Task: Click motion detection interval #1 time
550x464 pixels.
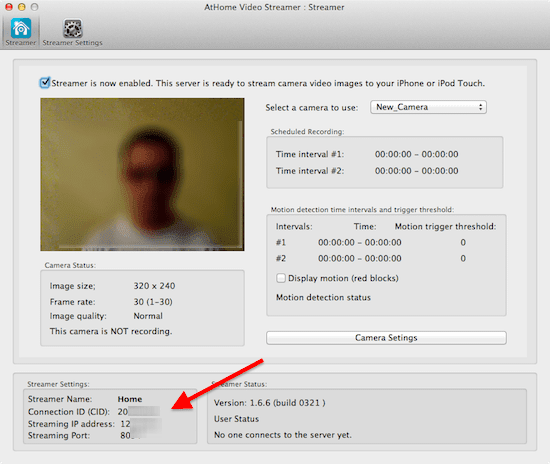Action: click(x=360, y=242)
